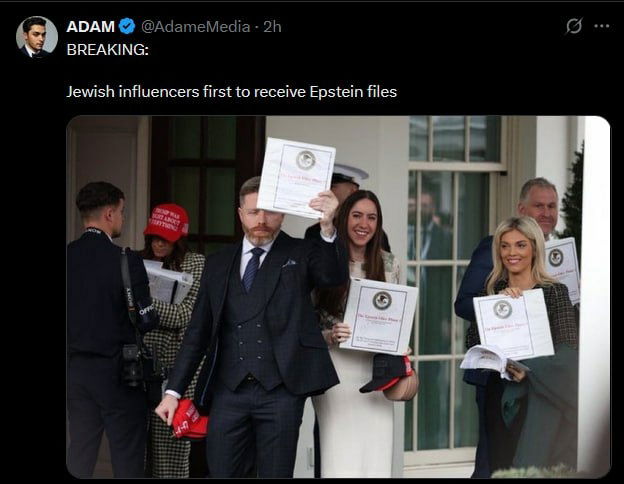624x484 pixels.
Task: Click the red hat in man's lowered hand
Action: (189, 420)
